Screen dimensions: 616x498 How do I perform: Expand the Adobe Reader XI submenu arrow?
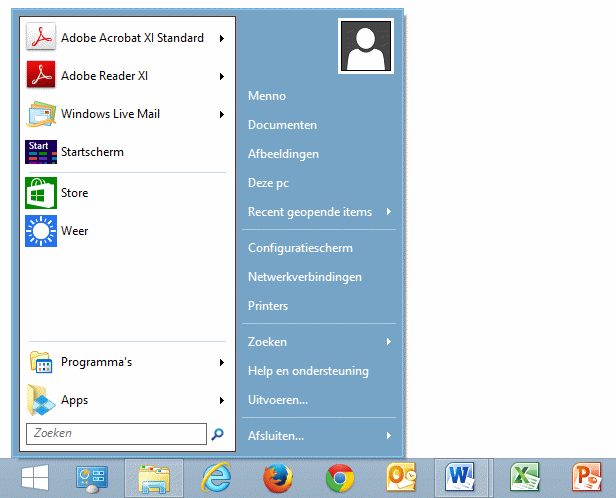(222, 76)
